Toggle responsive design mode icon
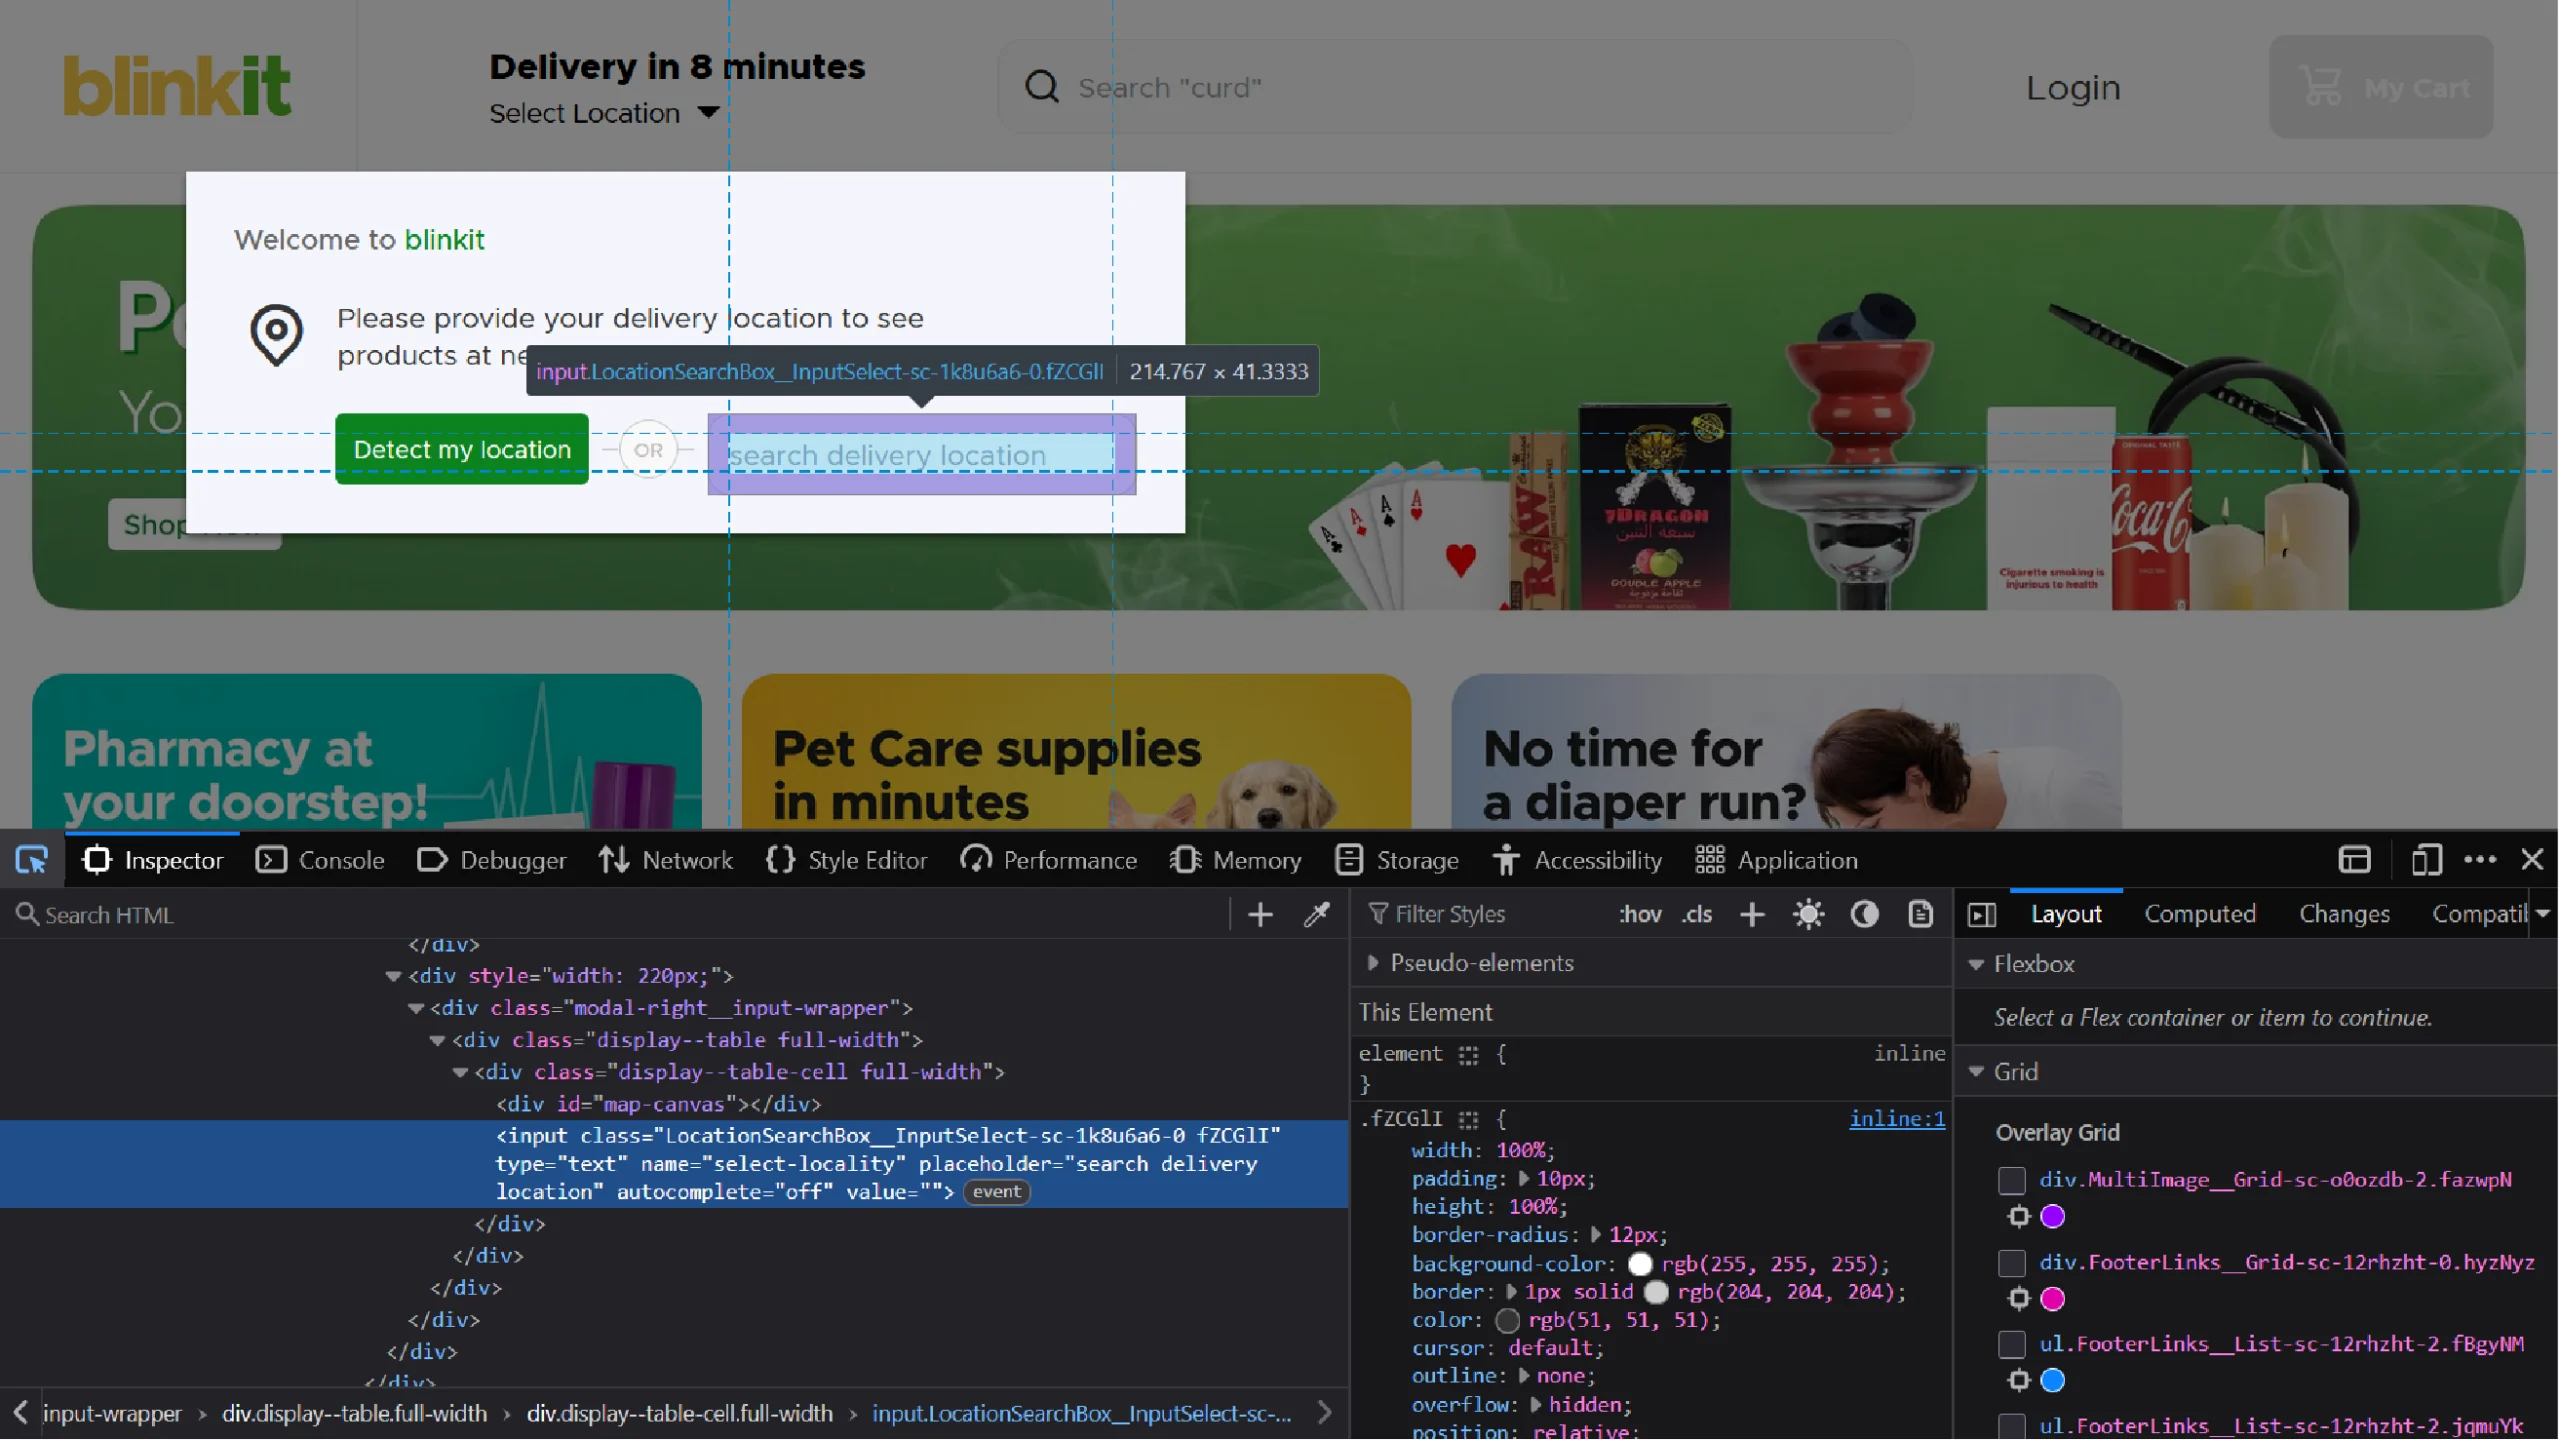 click(2427, 860)
